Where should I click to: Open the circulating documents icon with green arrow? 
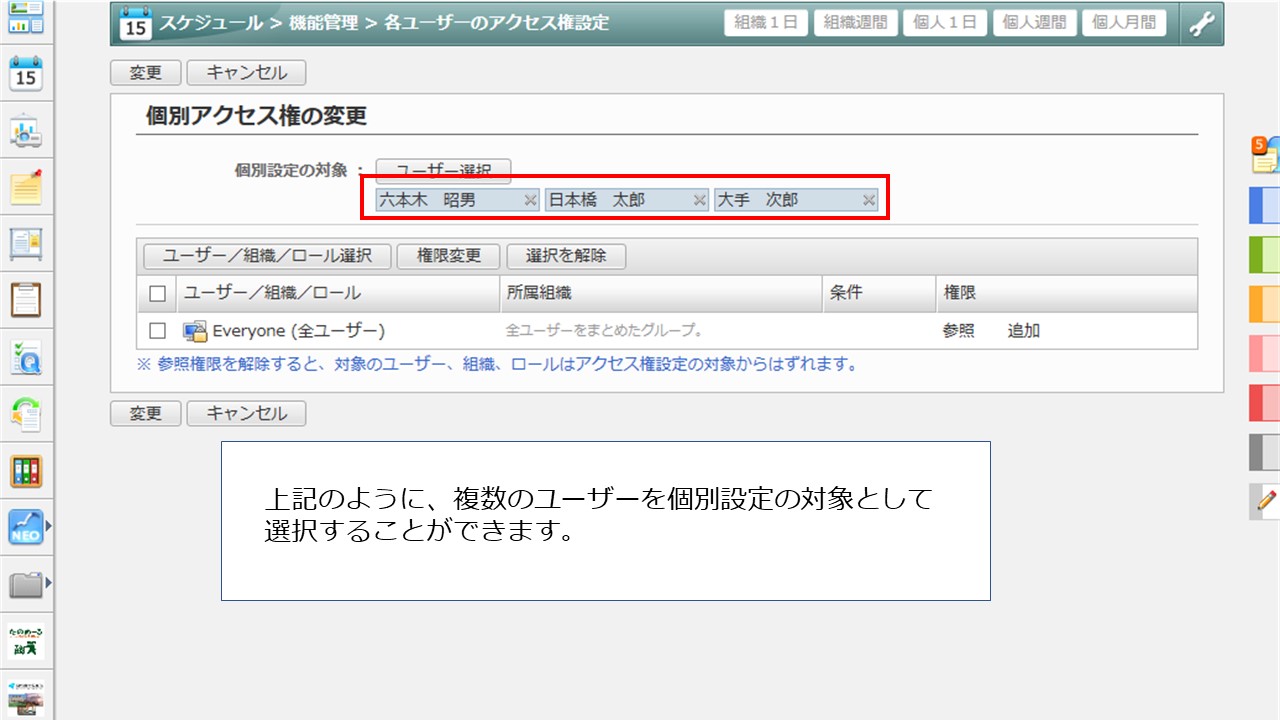point(26,414)
